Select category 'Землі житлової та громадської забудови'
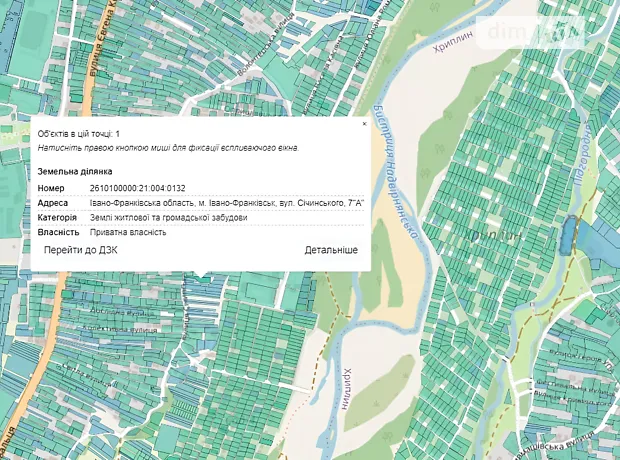The width and height of the screenshot is (620, 460). (x=168, y=218)
